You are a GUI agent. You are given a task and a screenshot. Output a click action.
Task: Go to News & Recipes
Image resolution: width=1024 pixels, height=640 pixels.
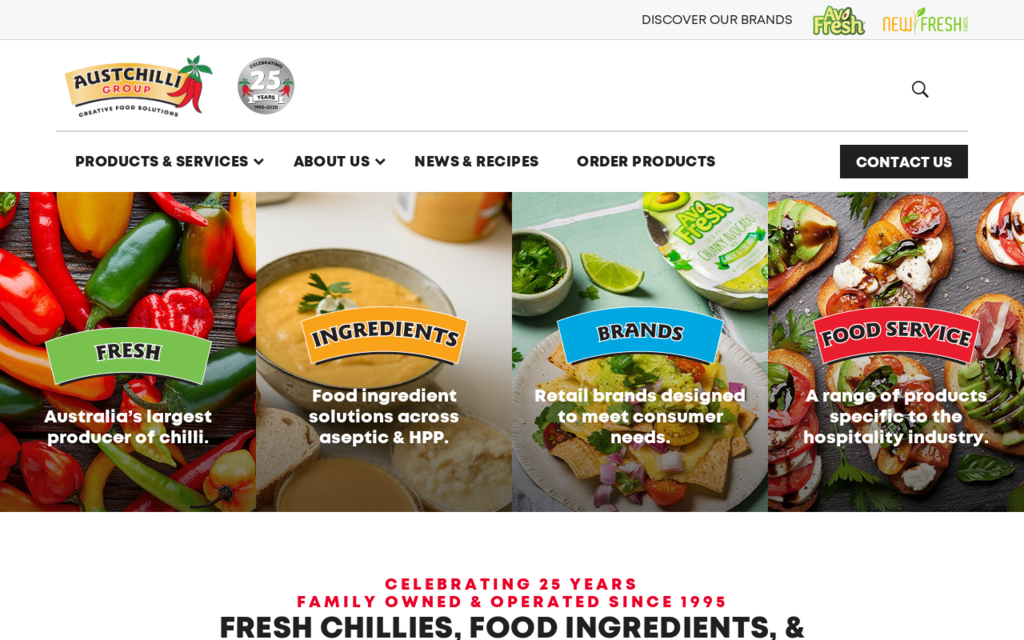click(x=476, y=161)
